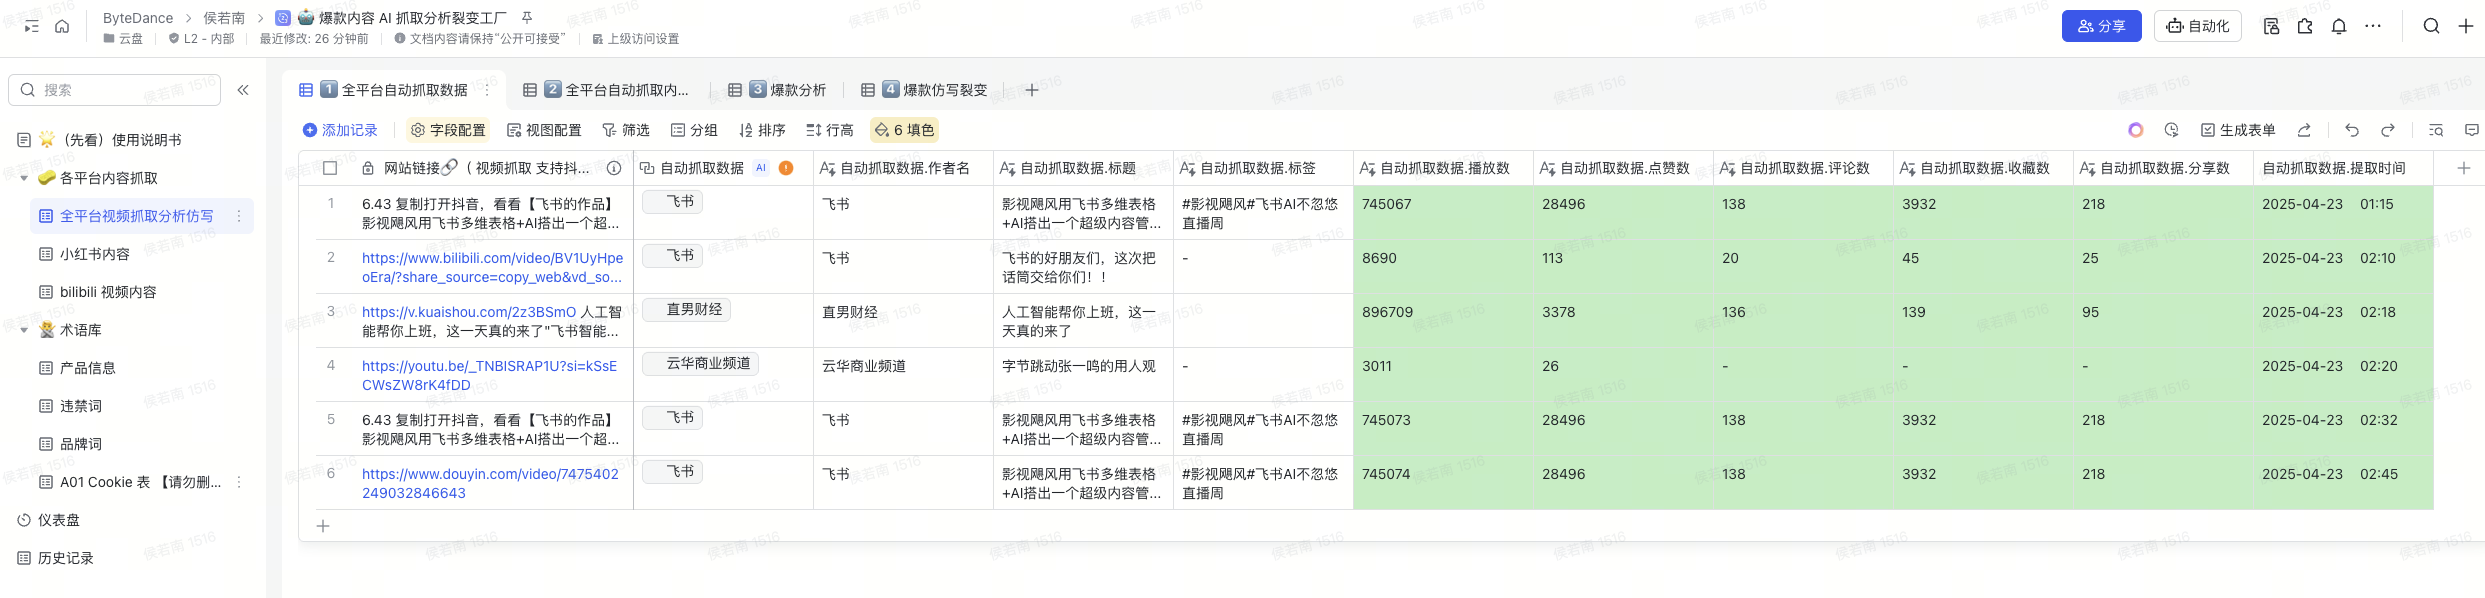2485x598 pixels.
Task: Collapse the 术语库 folder in sidebar
Action: (x=24, y=330)
